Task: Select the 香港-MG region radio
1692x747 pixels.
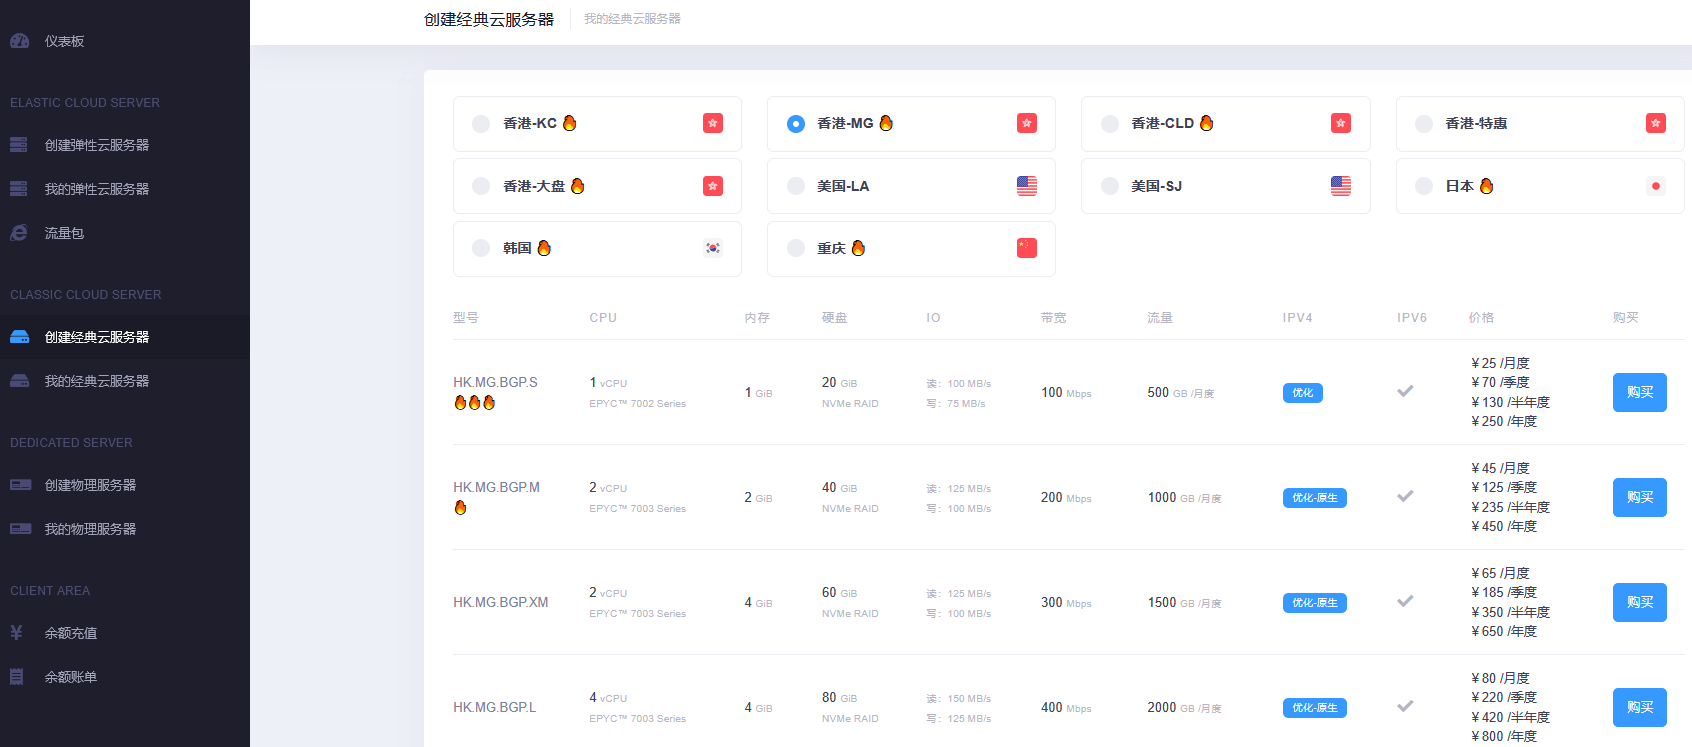Action: pyautogui.click(x=796, y=124)
